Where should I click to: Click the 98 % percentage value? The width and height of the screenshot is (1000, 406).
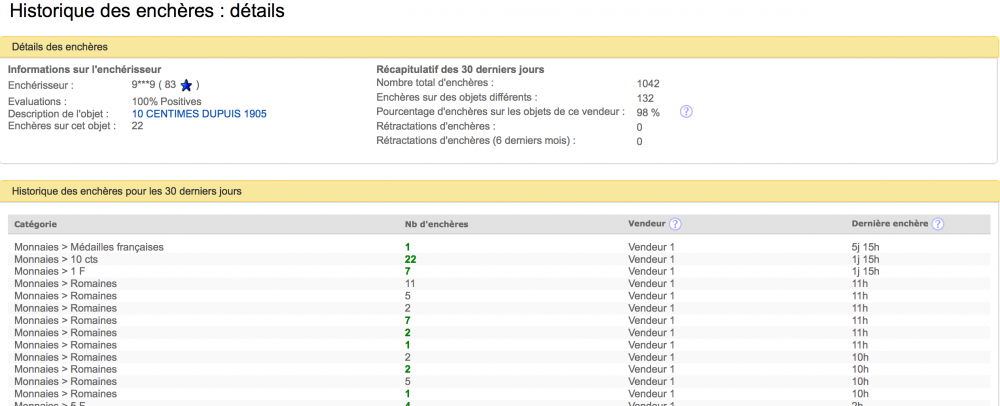(648, 112)
